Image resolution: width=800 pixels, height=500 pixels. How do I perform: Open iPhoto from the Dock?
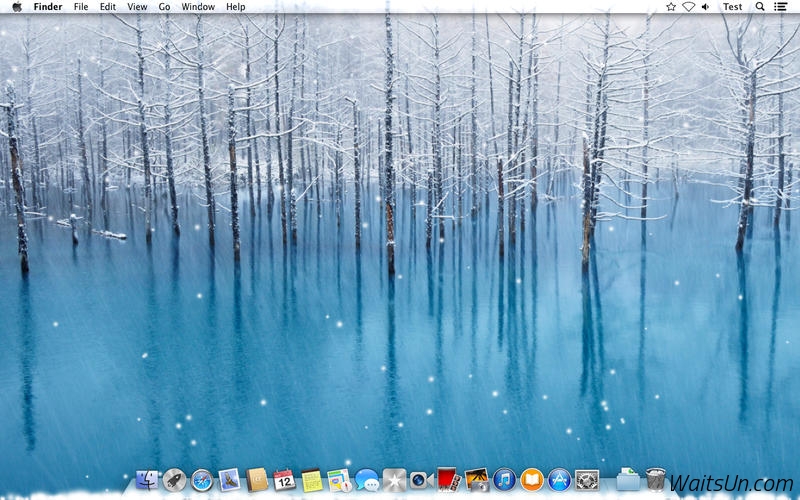477,480
